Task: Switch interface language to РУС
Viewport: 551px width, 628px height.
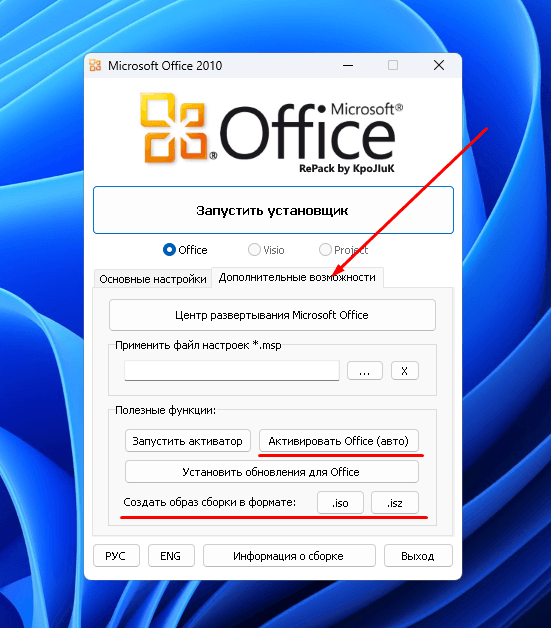Action: pos(116,556)
